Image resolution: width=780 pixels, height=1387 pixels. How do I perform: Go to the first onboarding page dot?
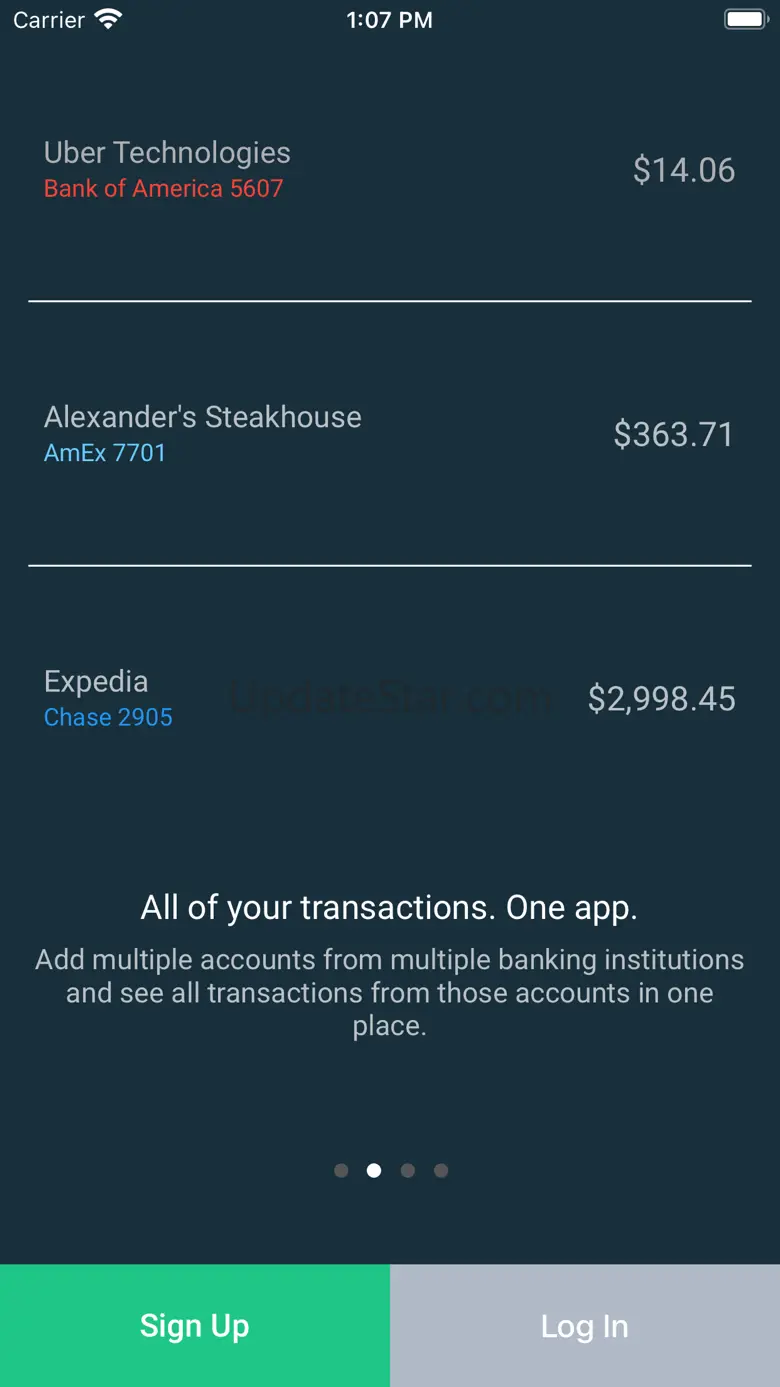click(x=341, y=1170)
